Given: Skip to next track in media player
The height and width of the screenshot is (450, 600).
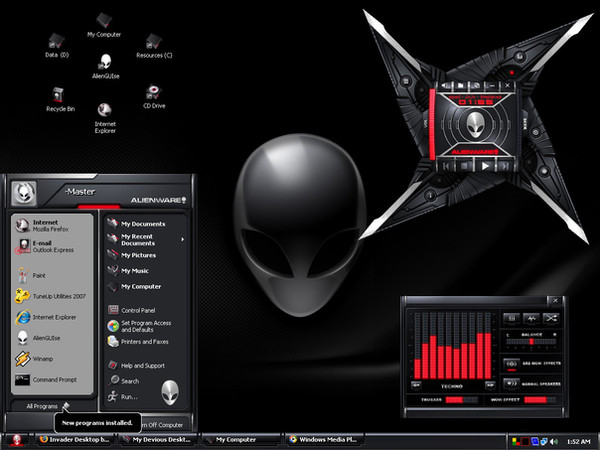Looking at the screenshot, I should tap(504, 166).
